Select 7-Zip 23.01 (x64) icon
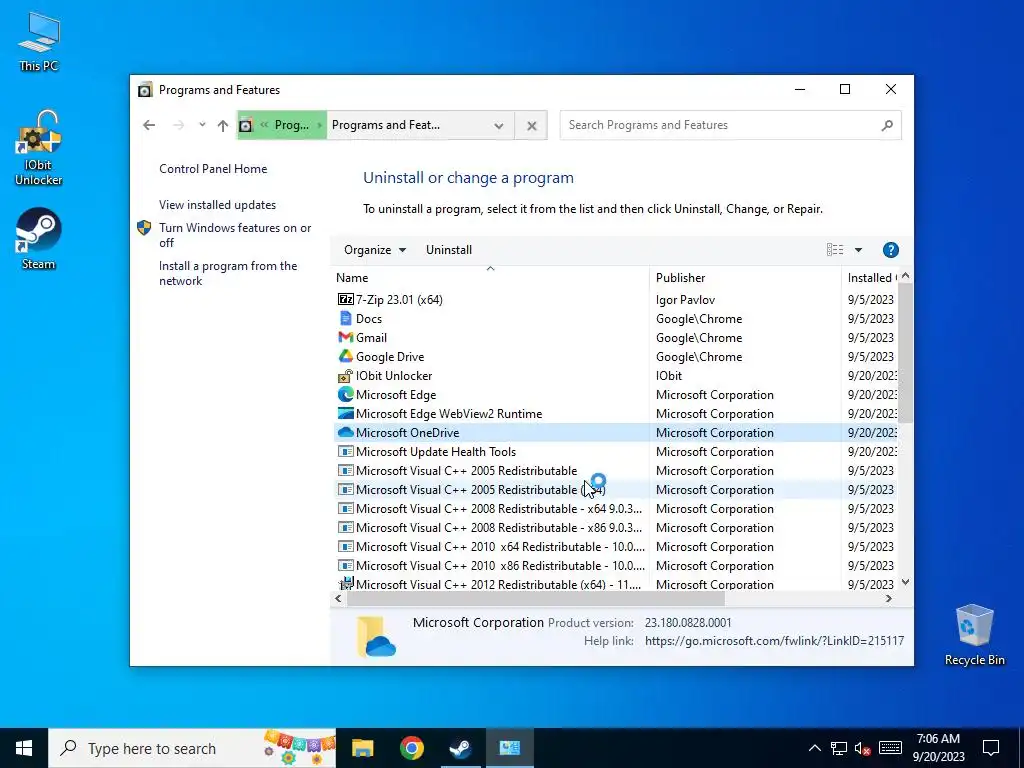Screen dimensions: 1024x768 tap(345, 299)
